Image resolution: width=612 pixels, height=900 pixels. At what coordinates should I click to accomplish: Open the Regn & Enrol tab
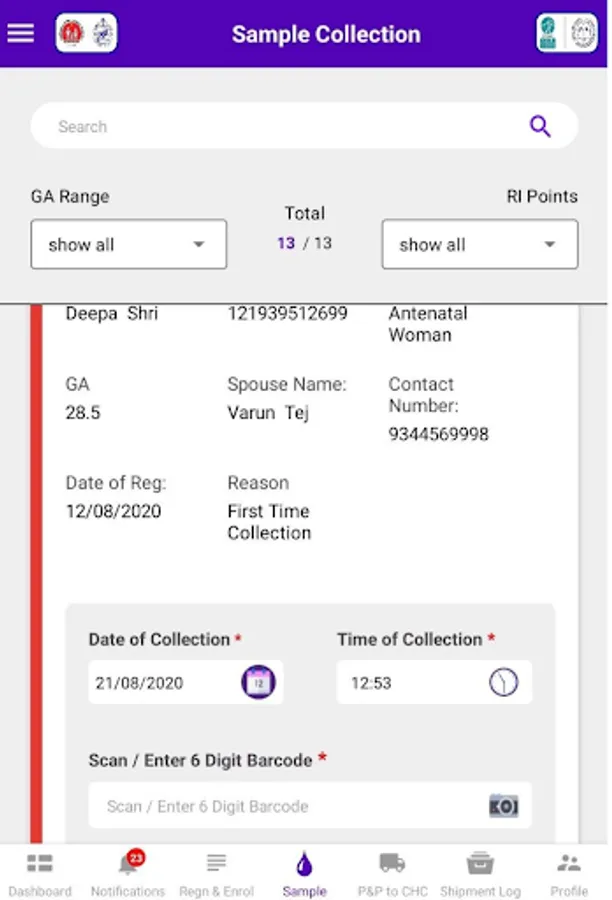click(x=216, y=872)
